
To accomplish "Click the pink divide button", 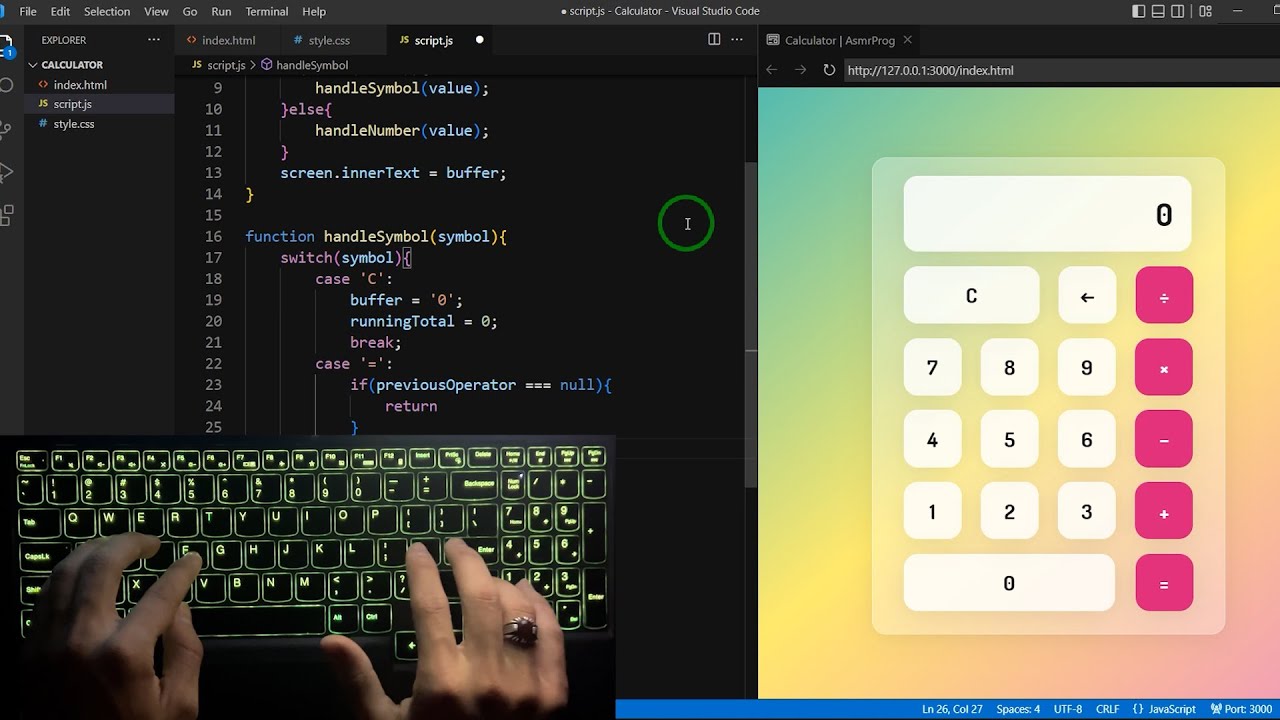I will (x=1164, y=296).
